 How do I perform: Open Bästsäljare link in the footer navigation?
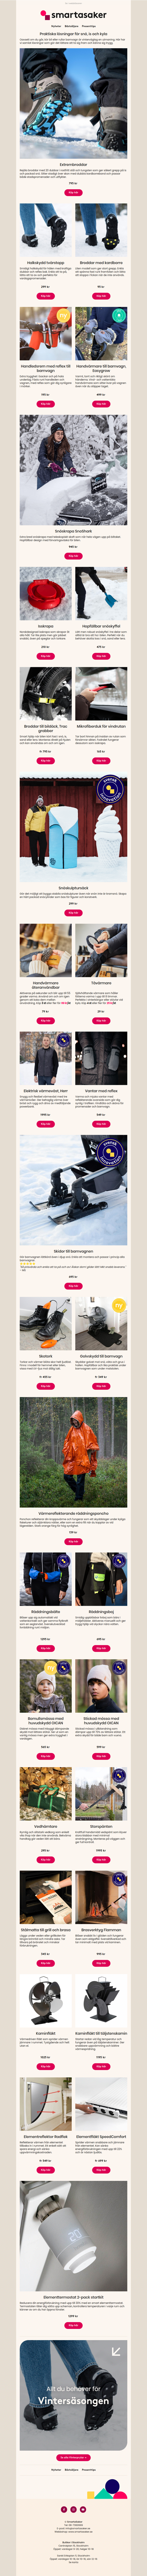point(72,2469)
